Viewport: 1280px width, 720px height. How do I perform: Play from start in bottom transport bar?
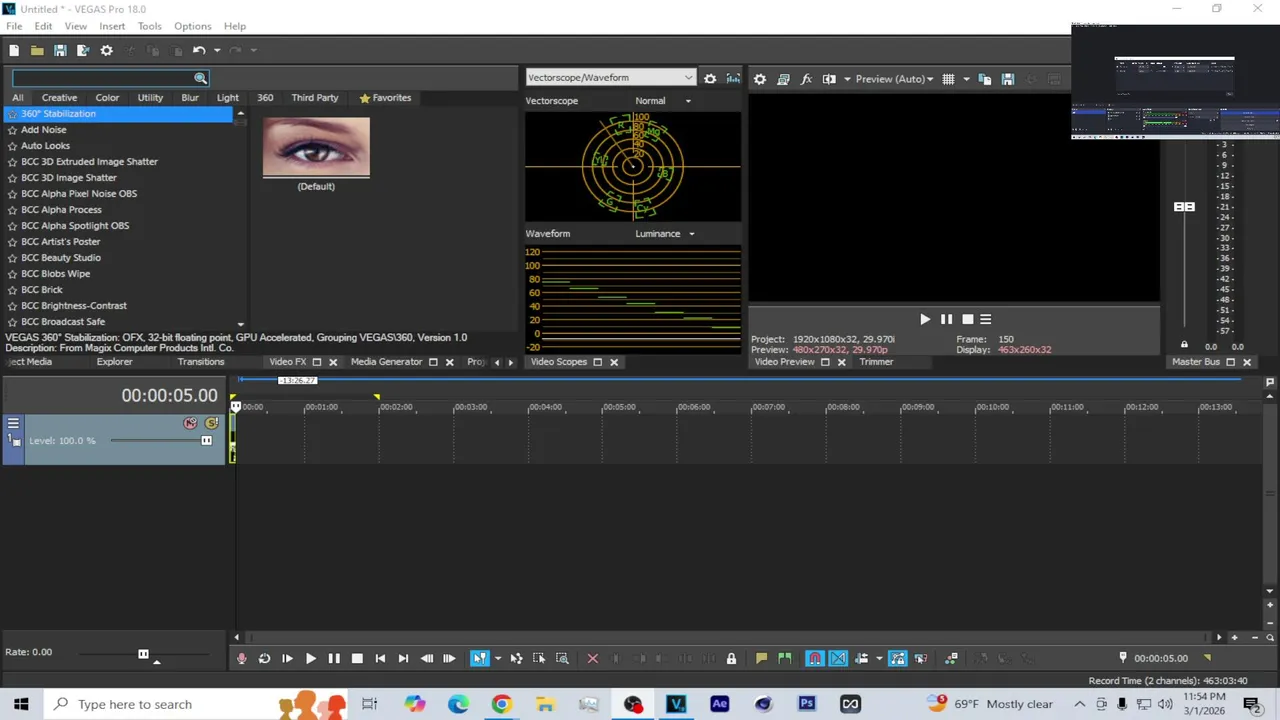coord(287,658)
